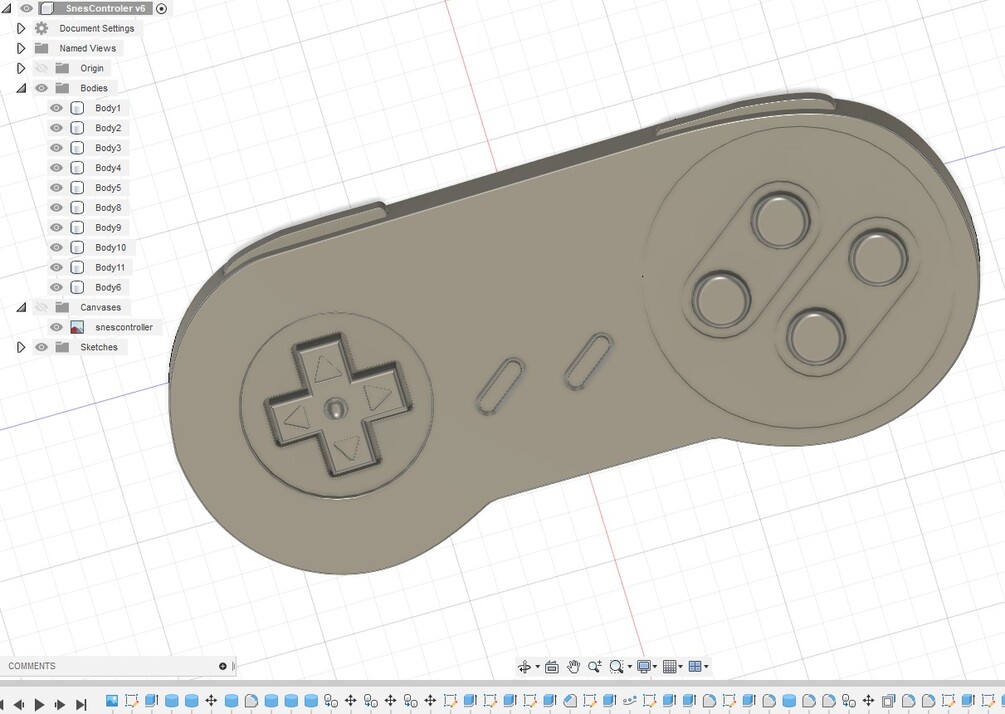Click the Document Settings label
This screenshot has width=1005, height=714.
point(97,28)
